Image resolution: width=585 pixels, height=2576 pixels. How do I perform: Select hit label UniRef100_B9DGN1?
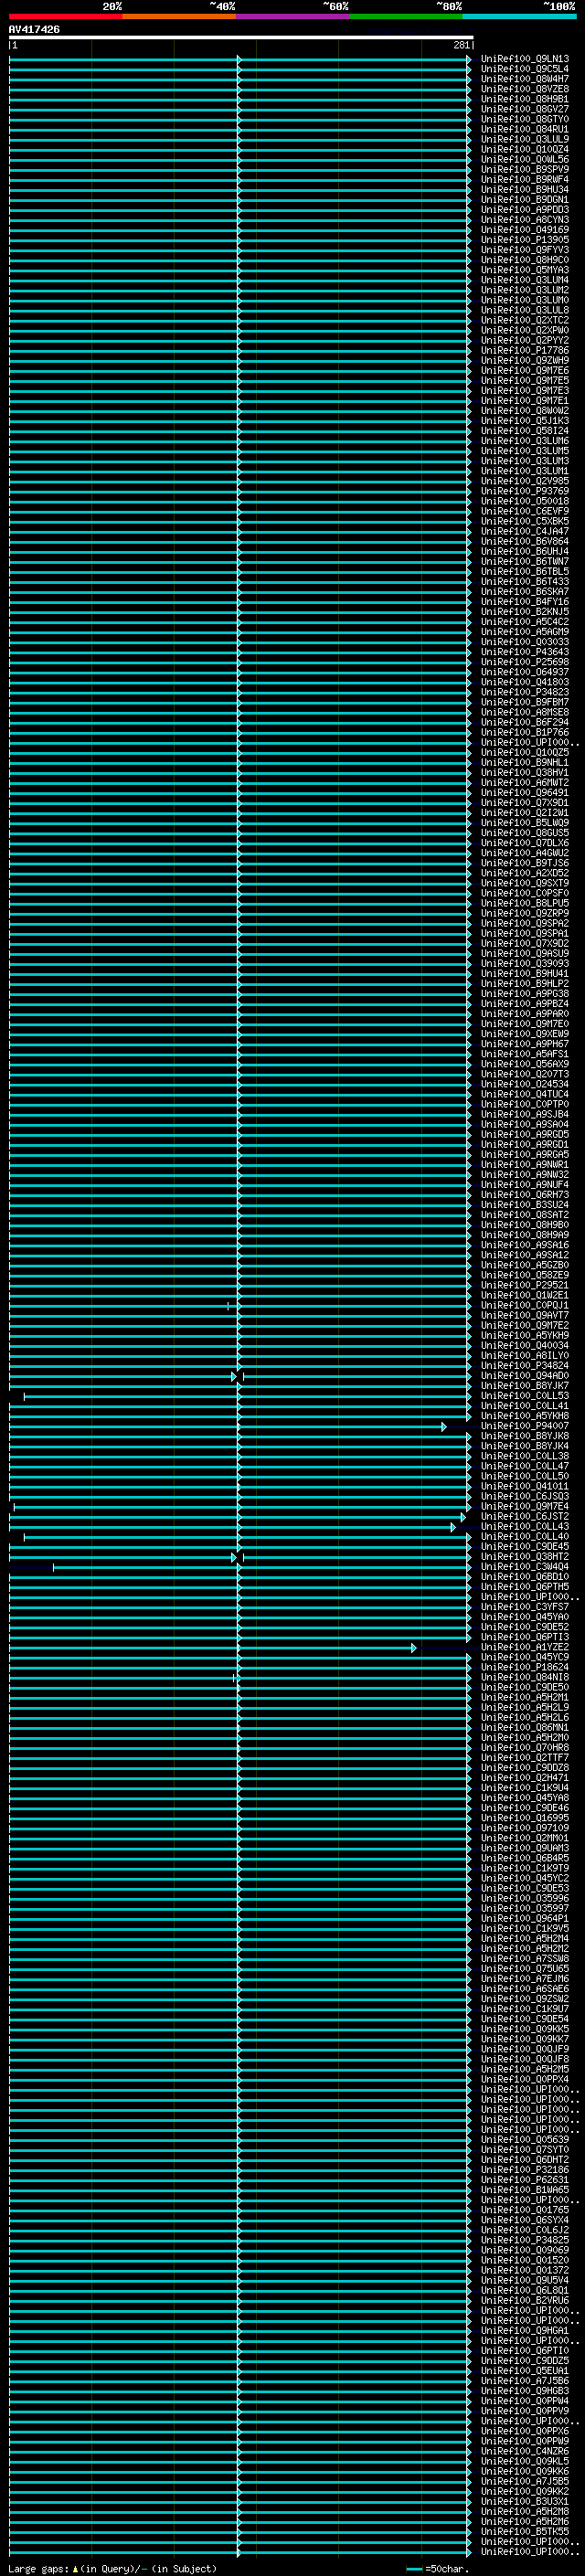[525, 200]
